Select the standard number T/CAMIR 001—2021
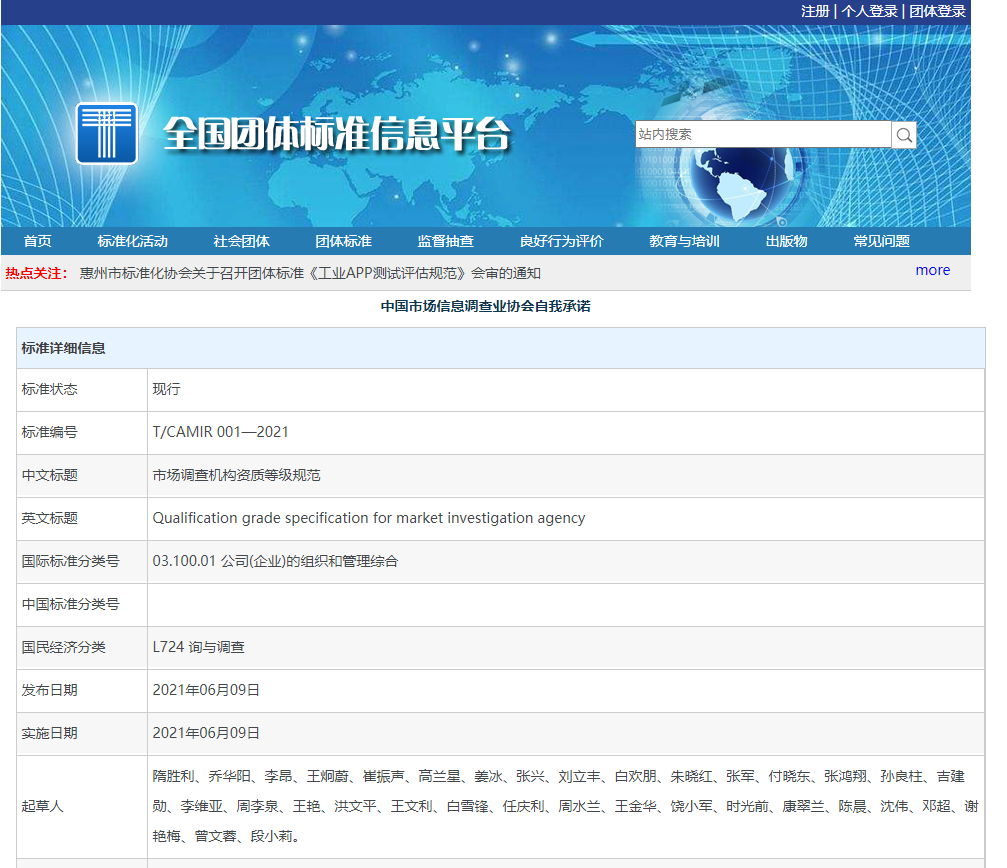This screenshot has height=868, width=1007. 220,432
